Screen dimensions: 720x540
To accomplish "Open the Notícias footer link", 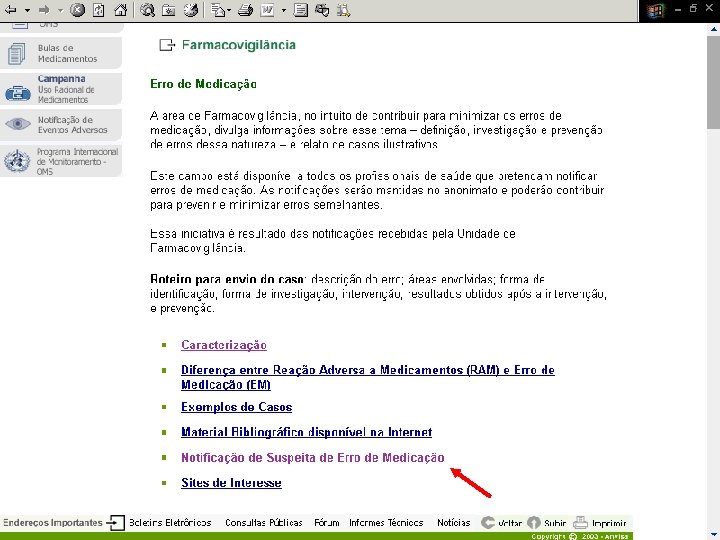I will pyautogui.click(x=454, y=523).
